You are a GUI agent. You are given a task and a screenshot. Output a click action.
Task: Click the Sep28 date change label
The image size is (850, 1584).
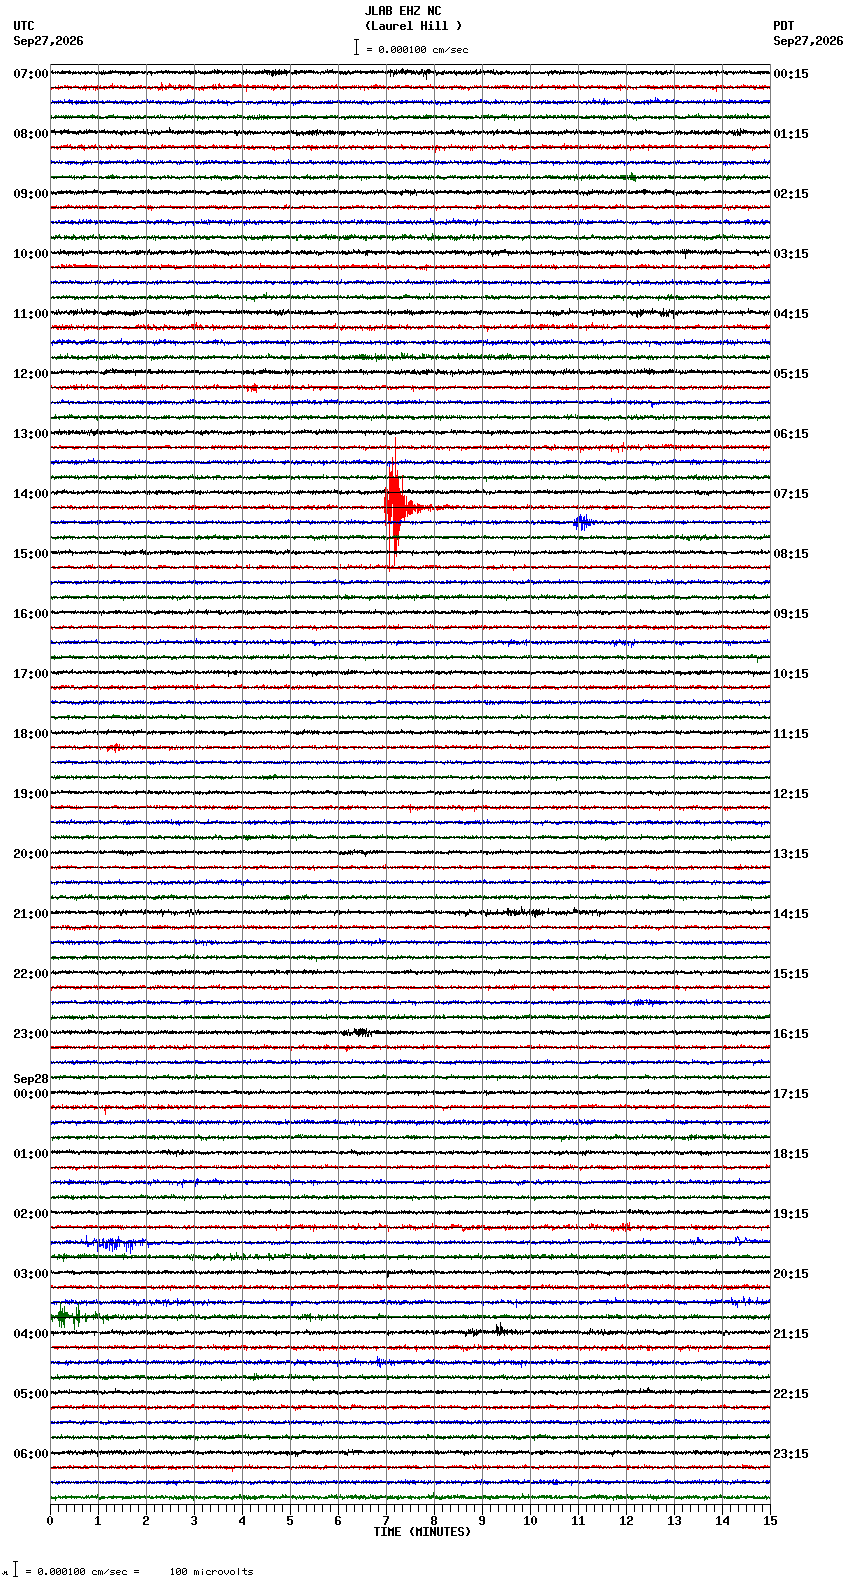point(31,1079)
